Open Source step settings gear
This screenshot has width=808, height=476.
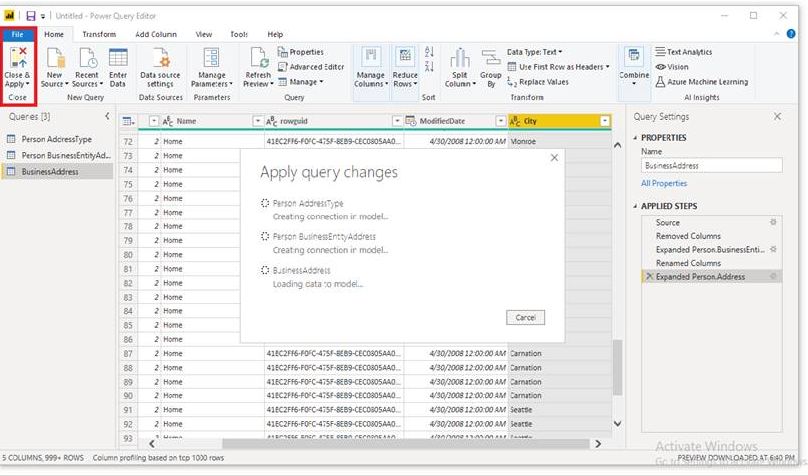tap(773, 222)
